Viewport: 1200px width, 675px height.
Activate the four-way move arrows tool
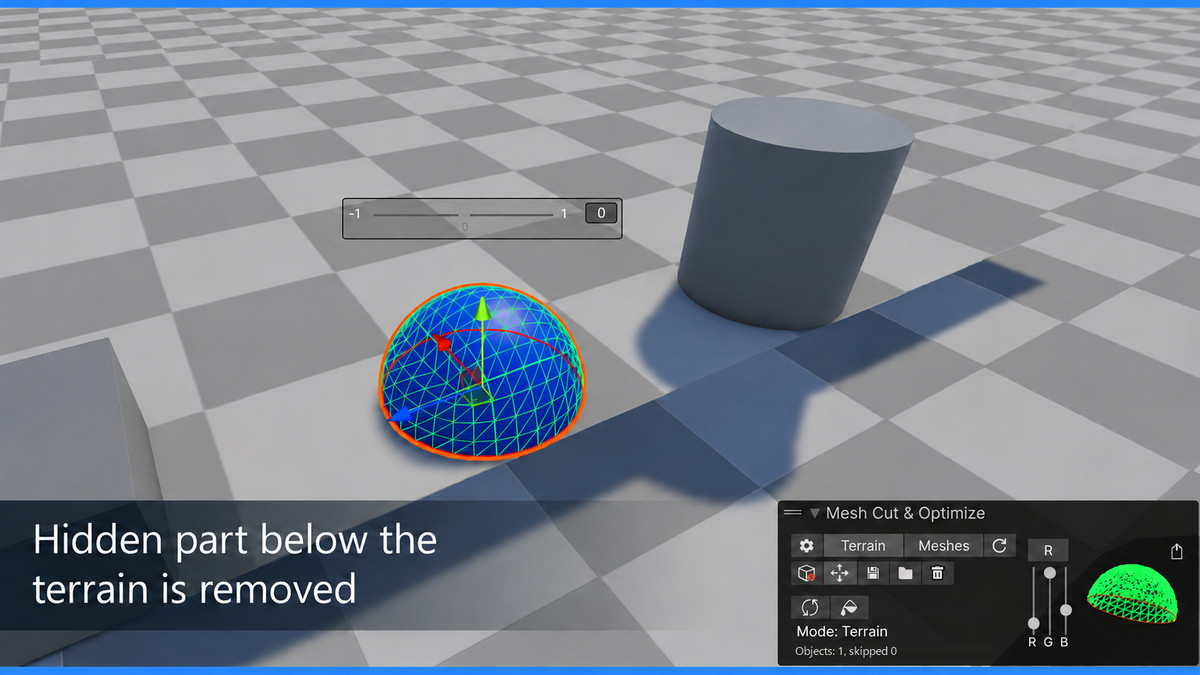pyautogui.click(x=839, y=573)
